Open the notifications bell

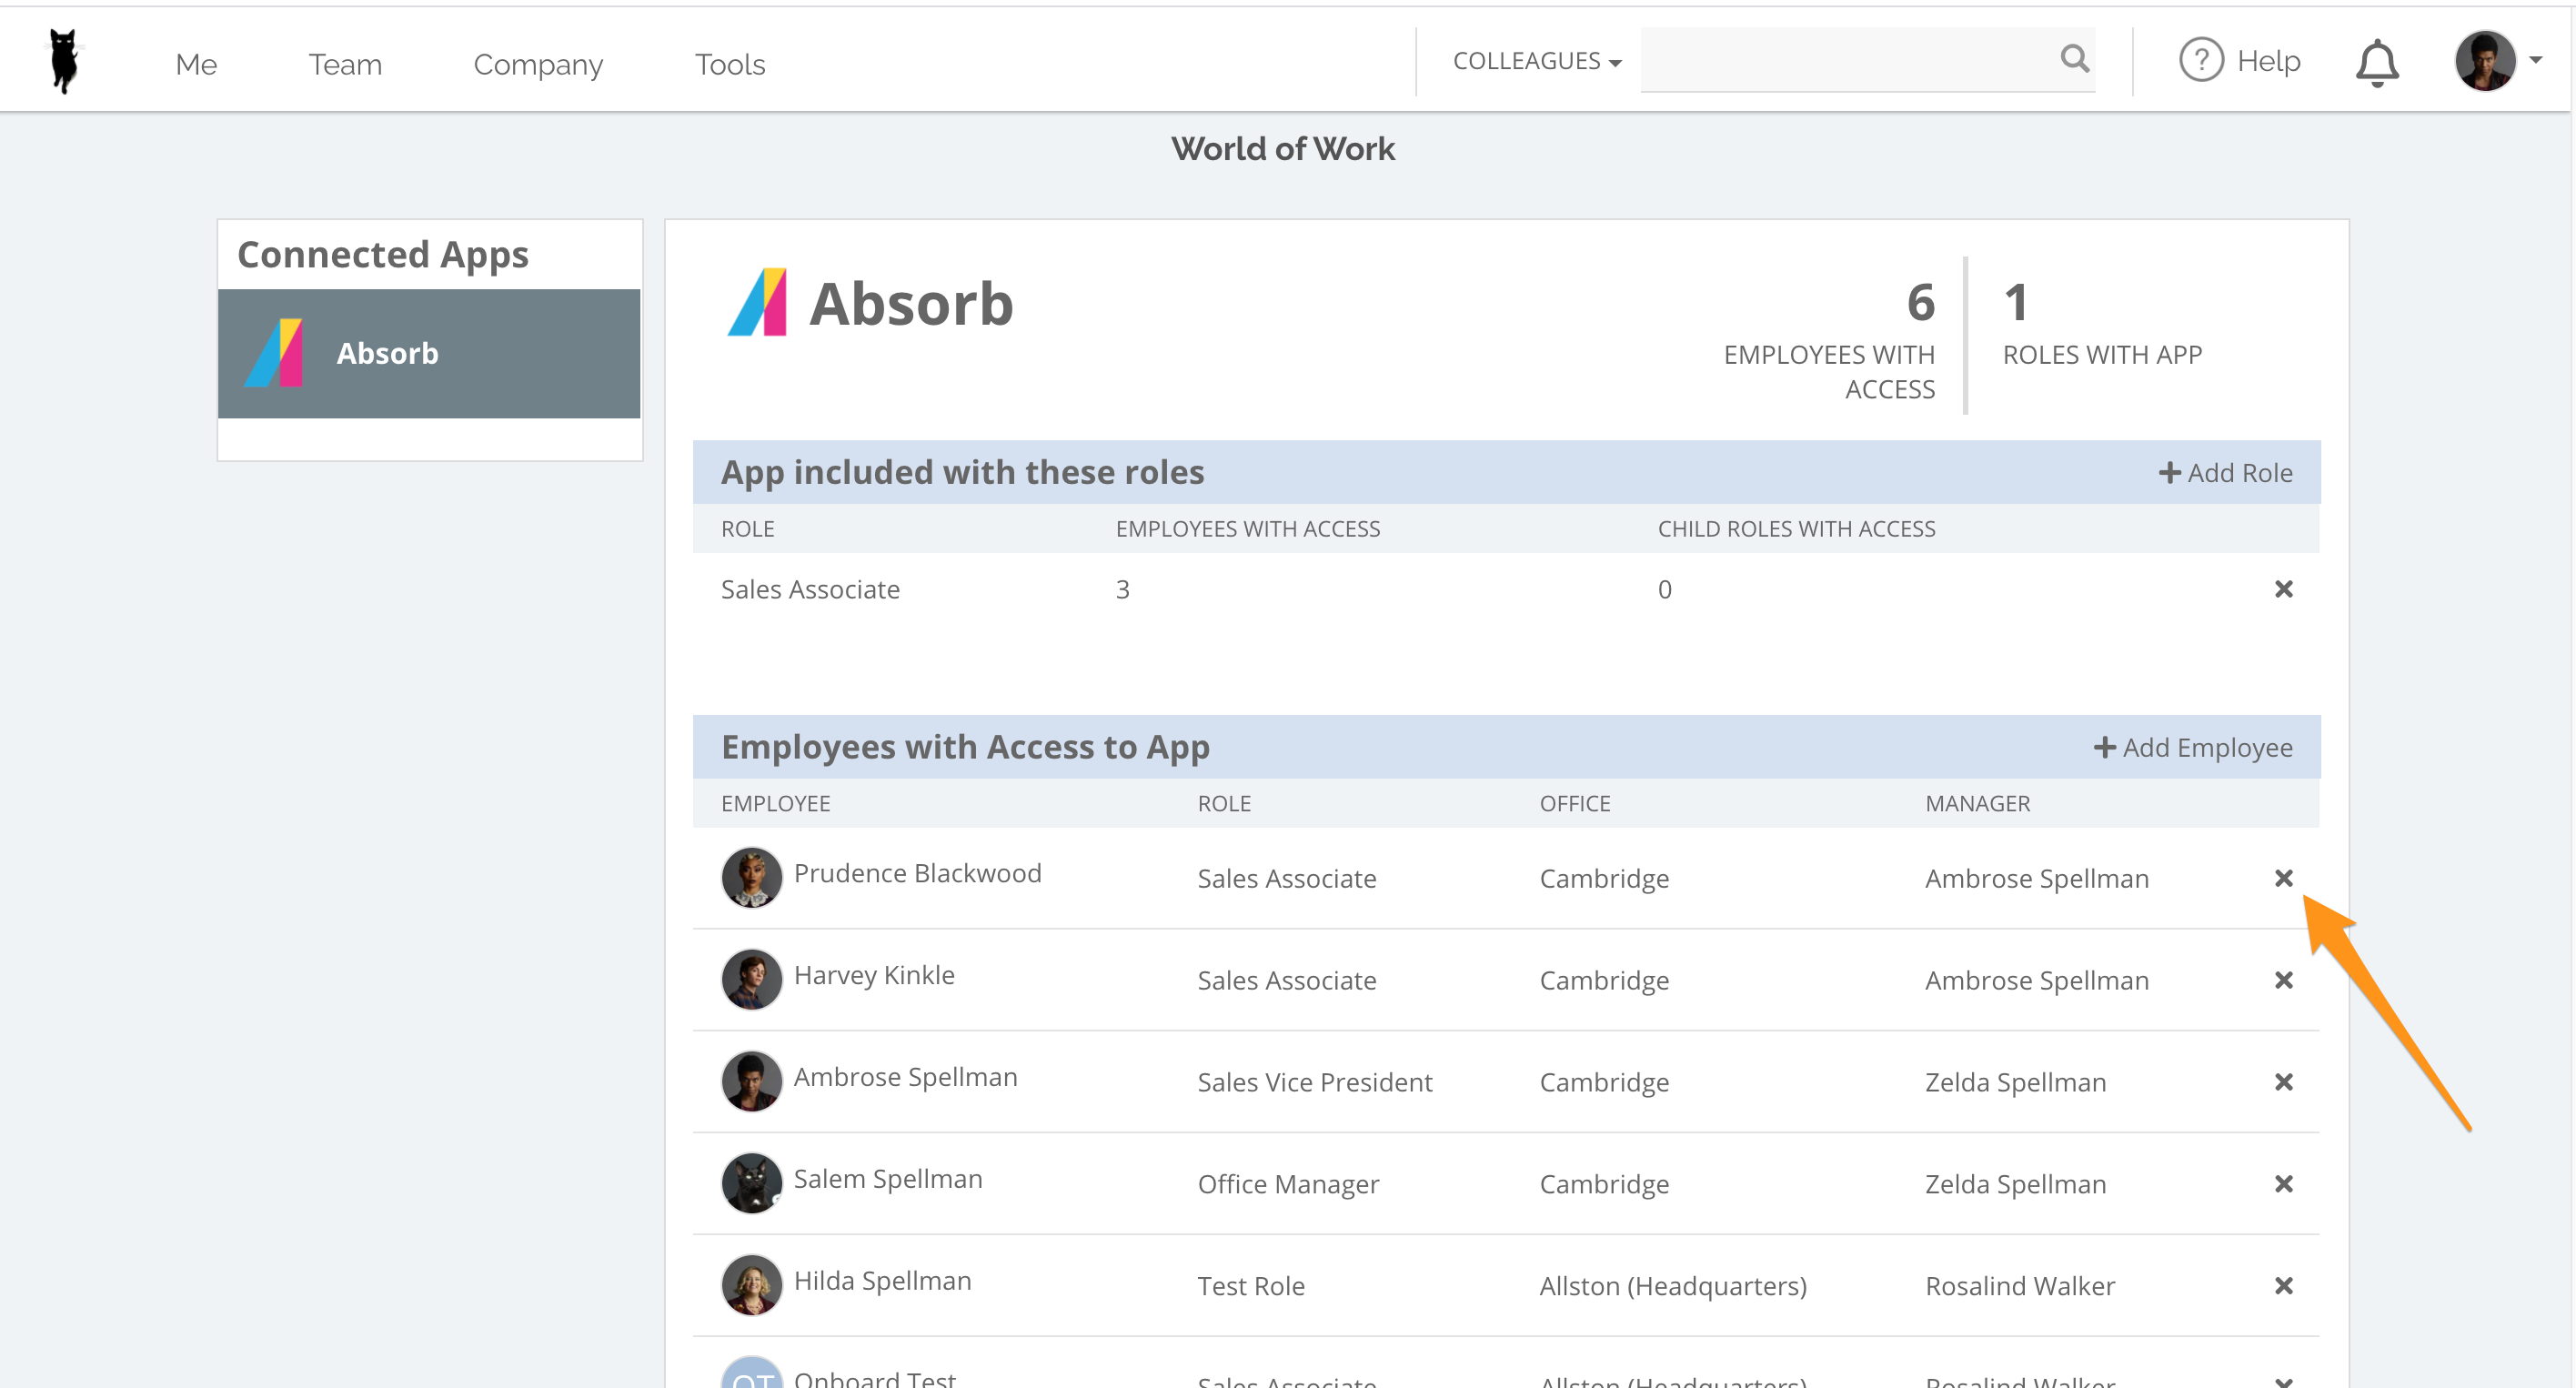click(2377, 63)
